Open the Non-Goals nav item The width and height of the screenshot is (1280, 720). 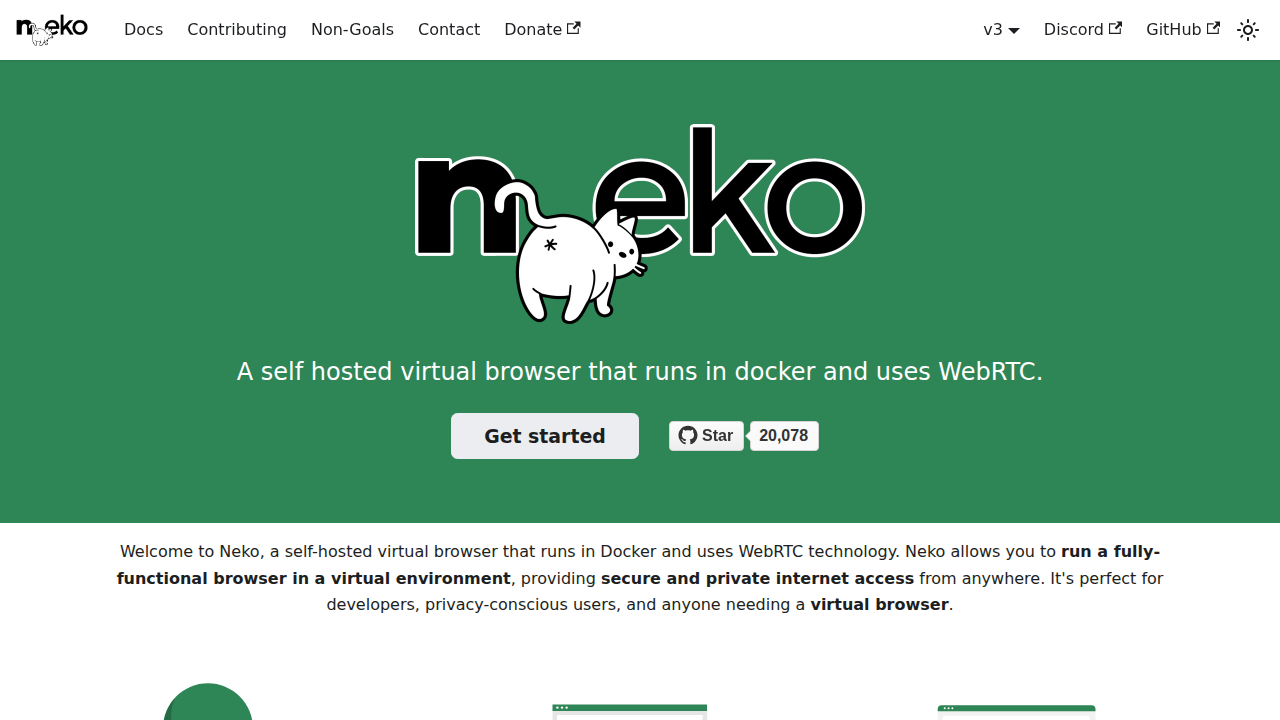352,30
